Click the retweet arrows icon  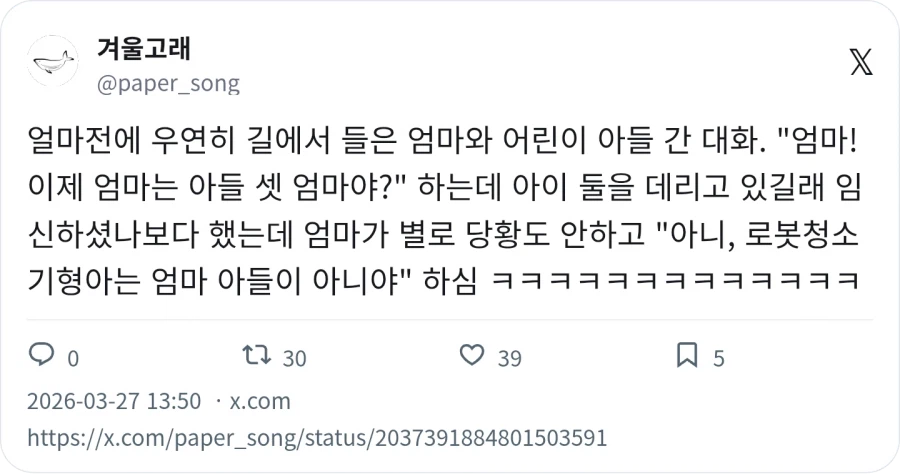[256, 355]
